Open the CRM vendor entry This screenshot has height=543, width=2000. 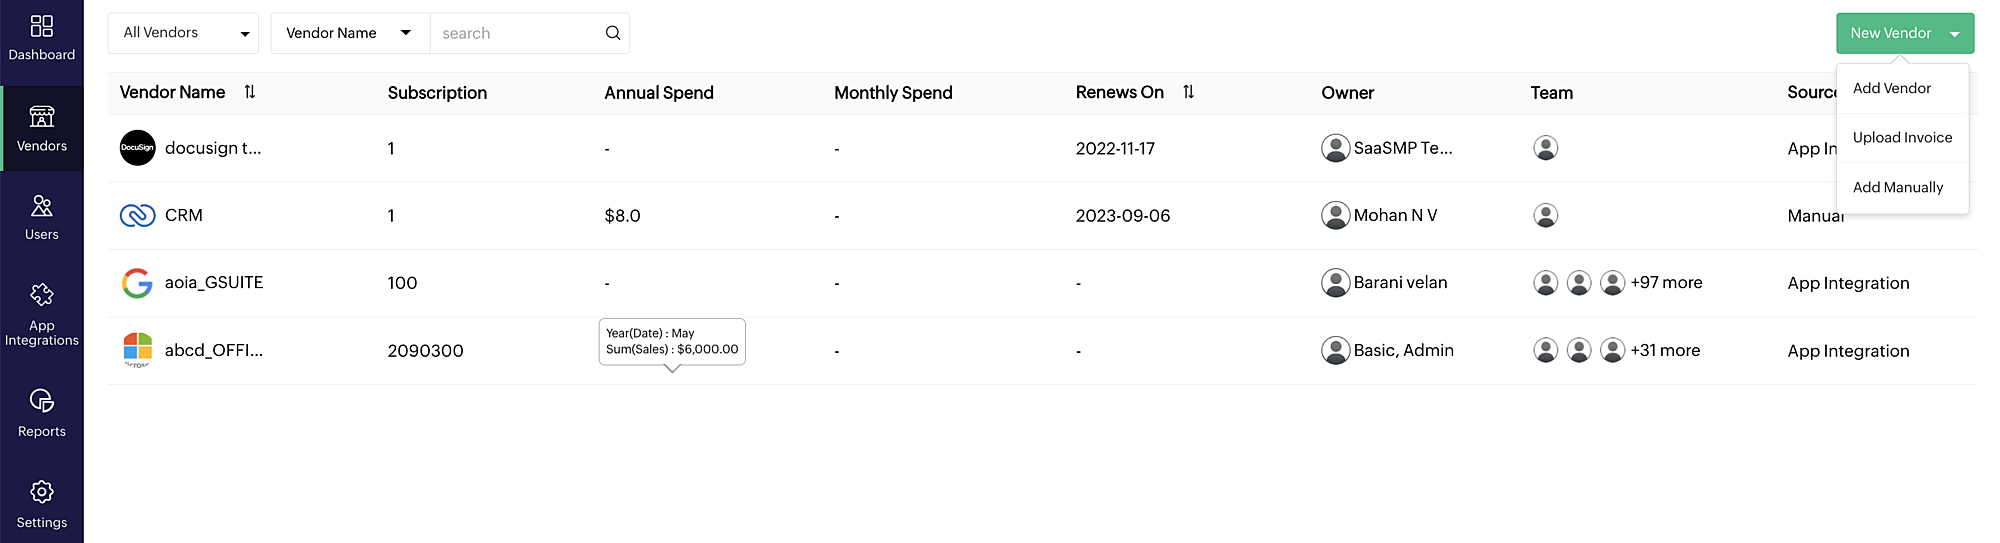click(184, 215)
